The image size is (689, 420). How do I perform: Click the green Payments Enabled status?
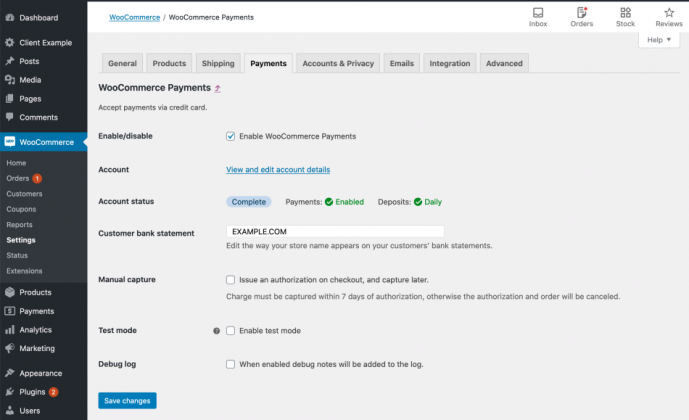click(344, 202)
